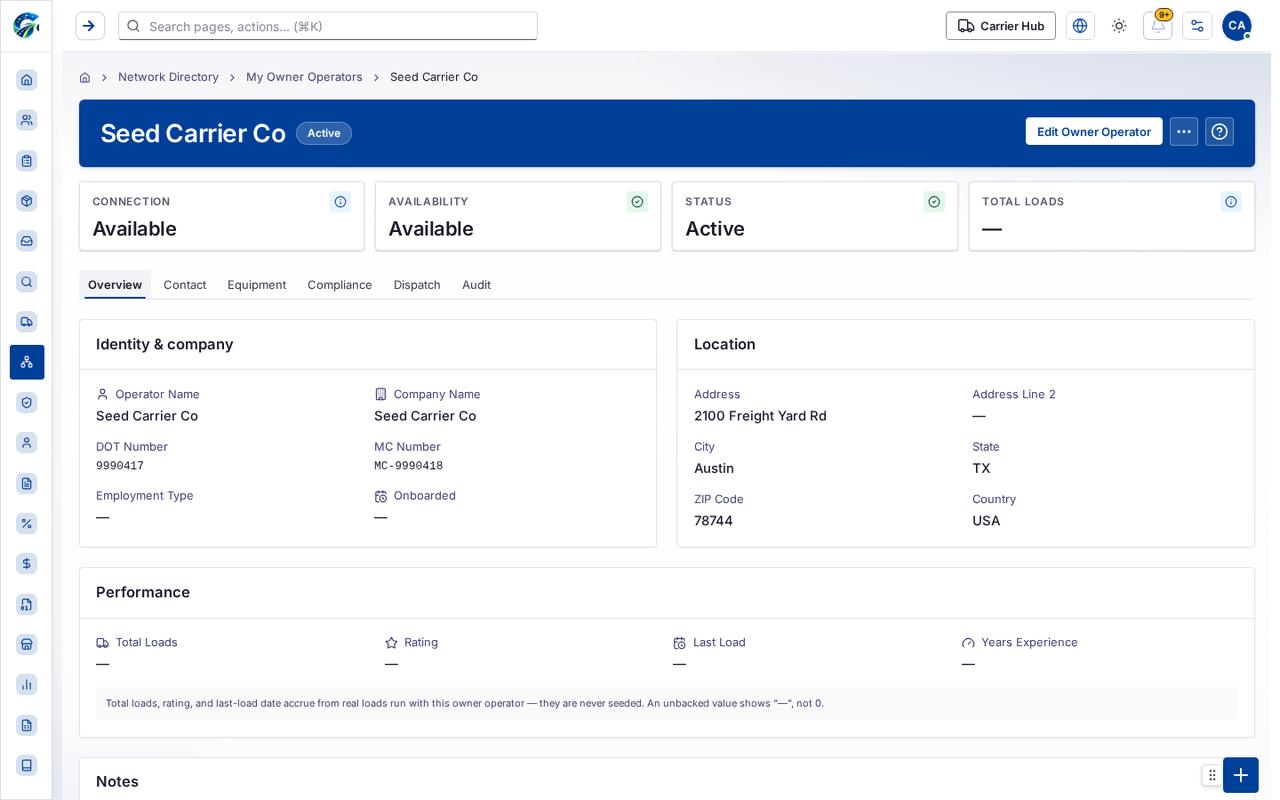The width and height of the screenshot is (1280, 800).
Task: Click the Connection card info icon
Action: pos(340,202)
